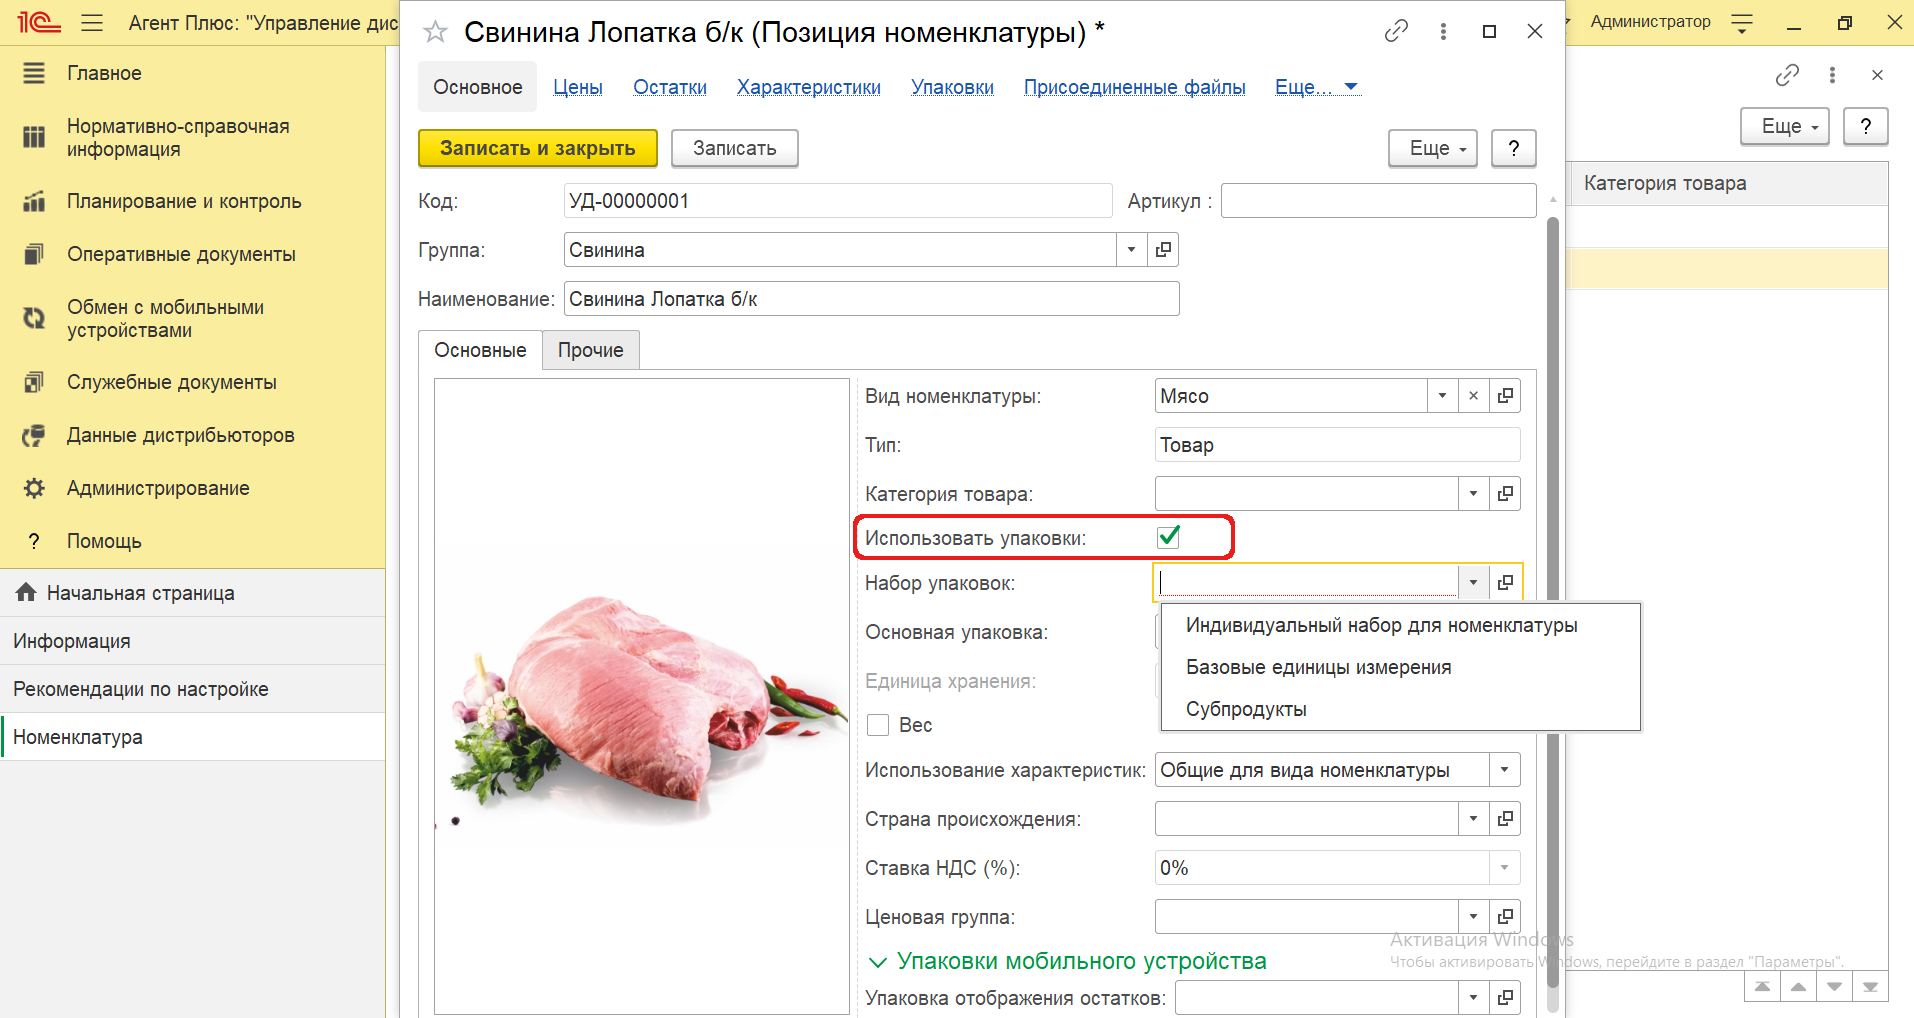This screenshot has width=1914, height=1018.
Task: Click Записать и закрыть button
Action: click(x=538, y=148)
